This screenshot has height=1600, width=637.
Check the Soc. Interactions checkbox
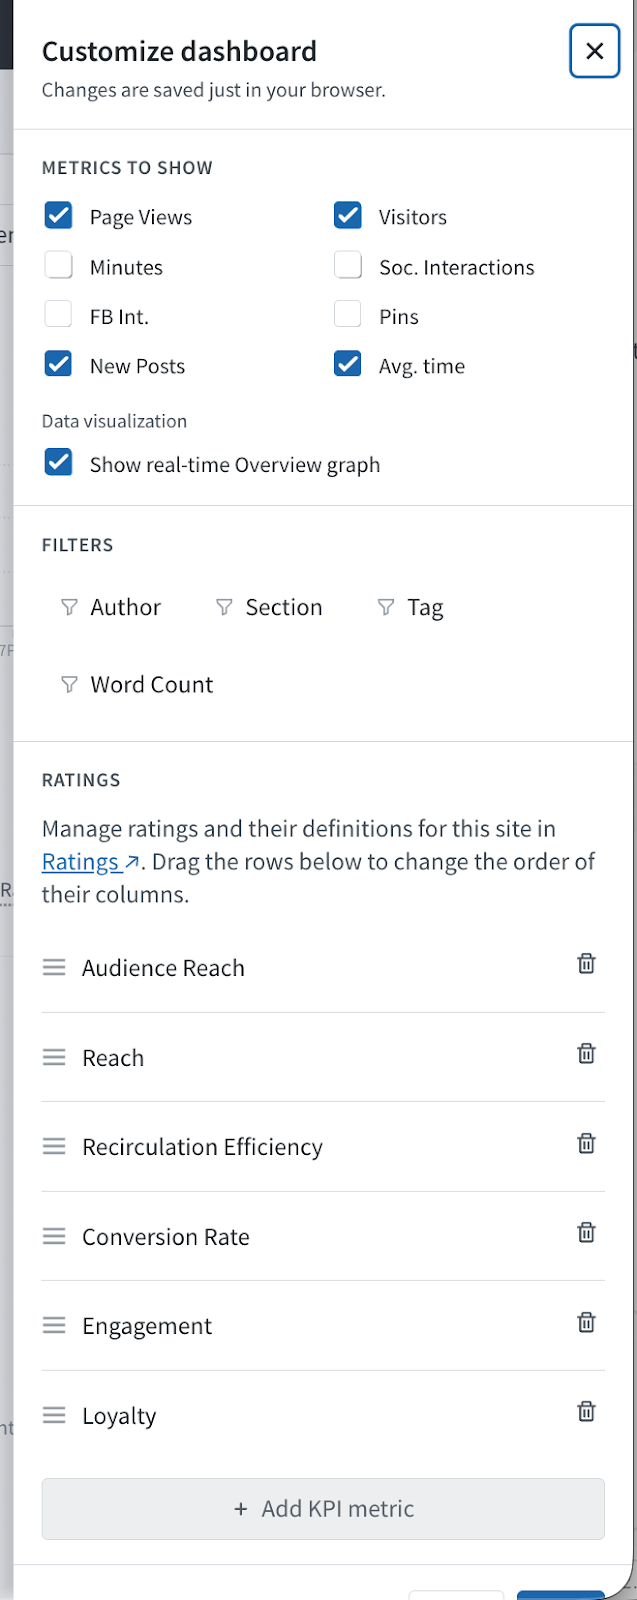pos(348,266)
